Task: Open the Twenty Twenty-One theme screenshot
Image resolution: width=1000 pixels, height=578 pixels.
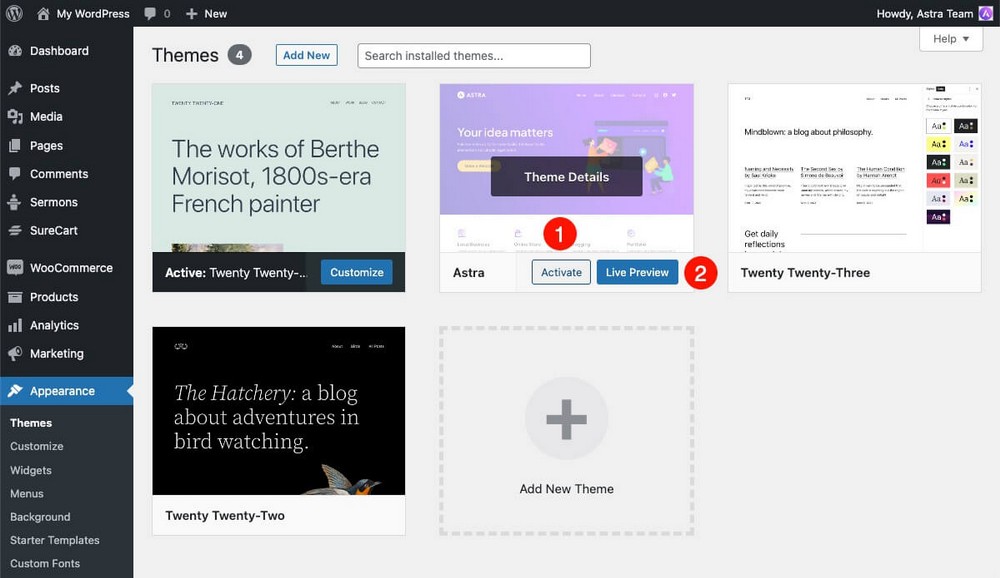Action: (279, 168)
